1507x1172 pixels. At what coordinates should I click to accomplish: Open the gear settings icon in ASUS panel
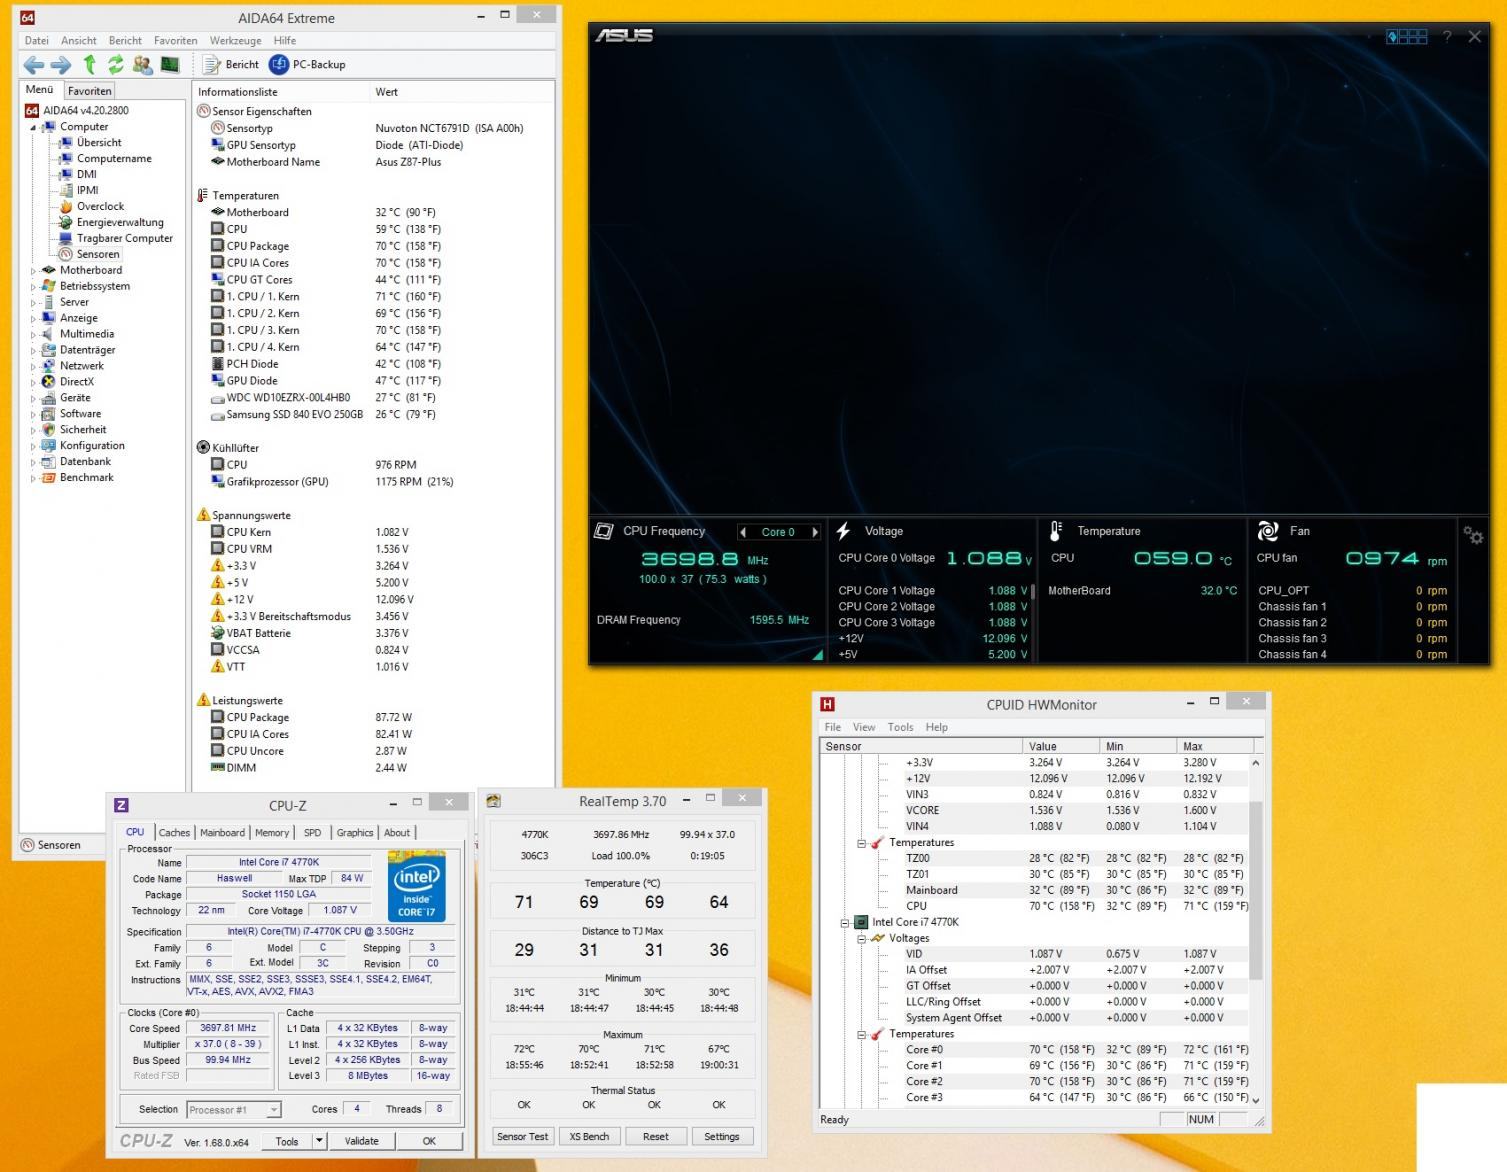1473,535
